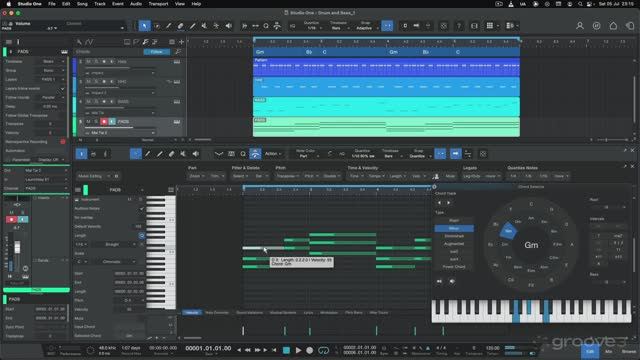Add a new track with the plus icon
This screenshot has width=640, height=360.
[182, 42]
